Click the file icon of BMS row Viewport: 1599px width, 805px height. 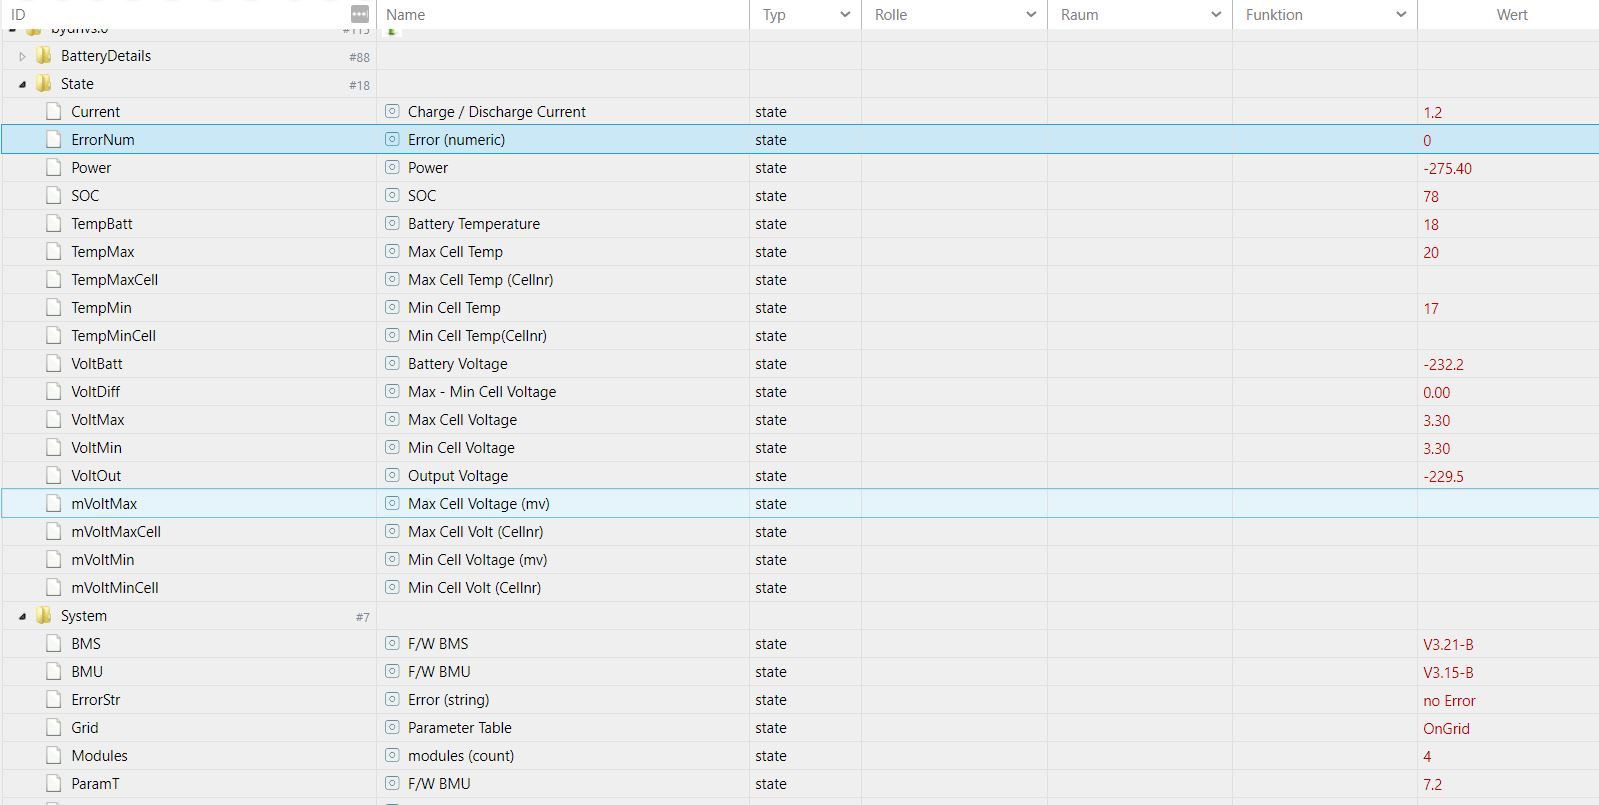[x=54, y=644]
